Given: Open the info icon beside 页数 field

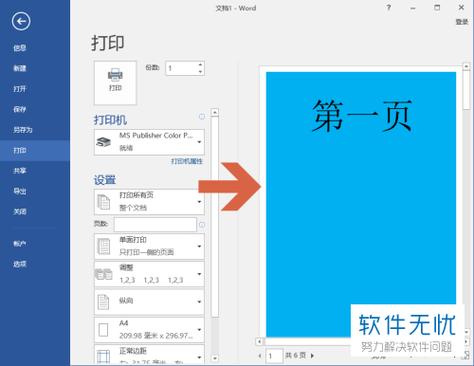Looking at the screenshot, I should (x=202, y=225).
